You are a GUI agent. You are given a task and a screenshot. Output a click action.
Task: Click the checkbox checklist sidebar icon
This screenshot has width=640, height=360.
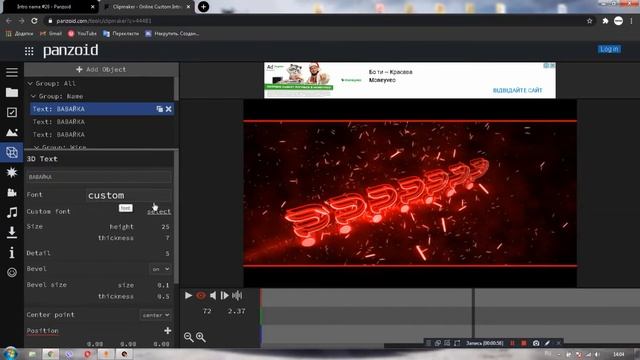point(12,112)
